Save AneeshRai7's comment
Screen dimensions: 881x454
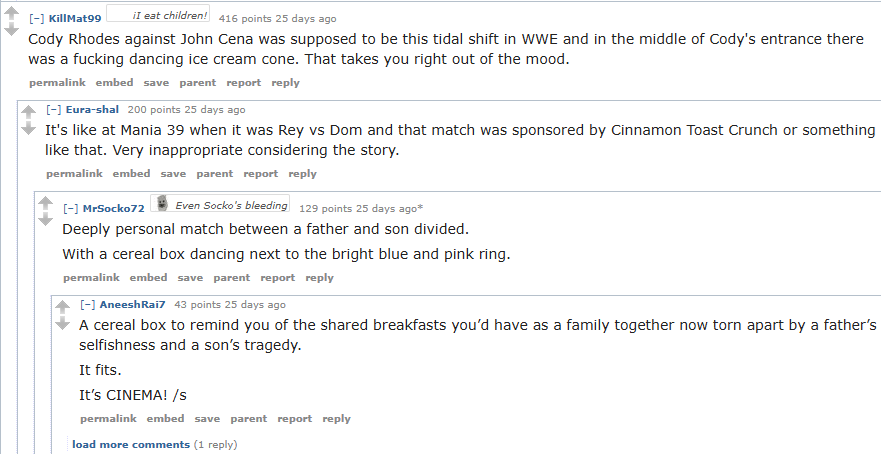(x=207, y=419)
